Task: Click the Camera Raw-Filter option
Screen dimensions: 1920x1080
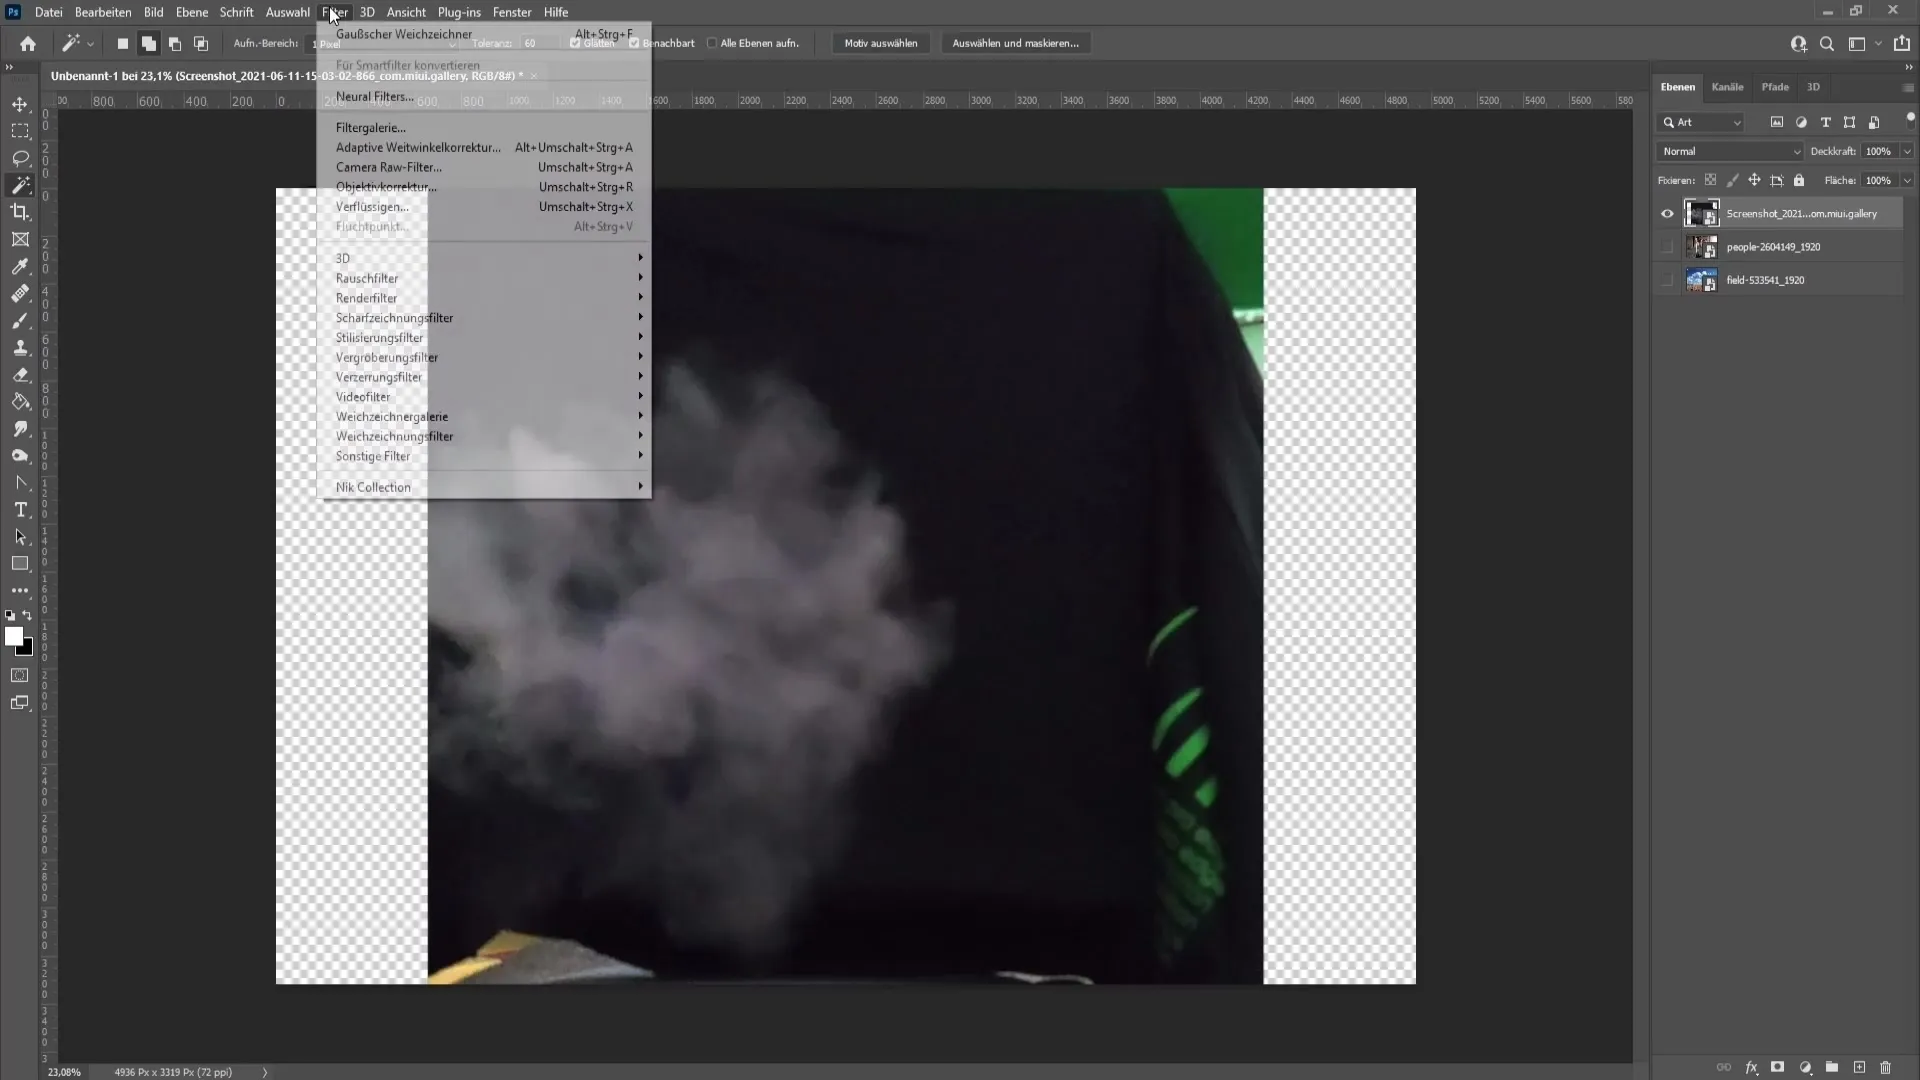Action: coord(388,166)
